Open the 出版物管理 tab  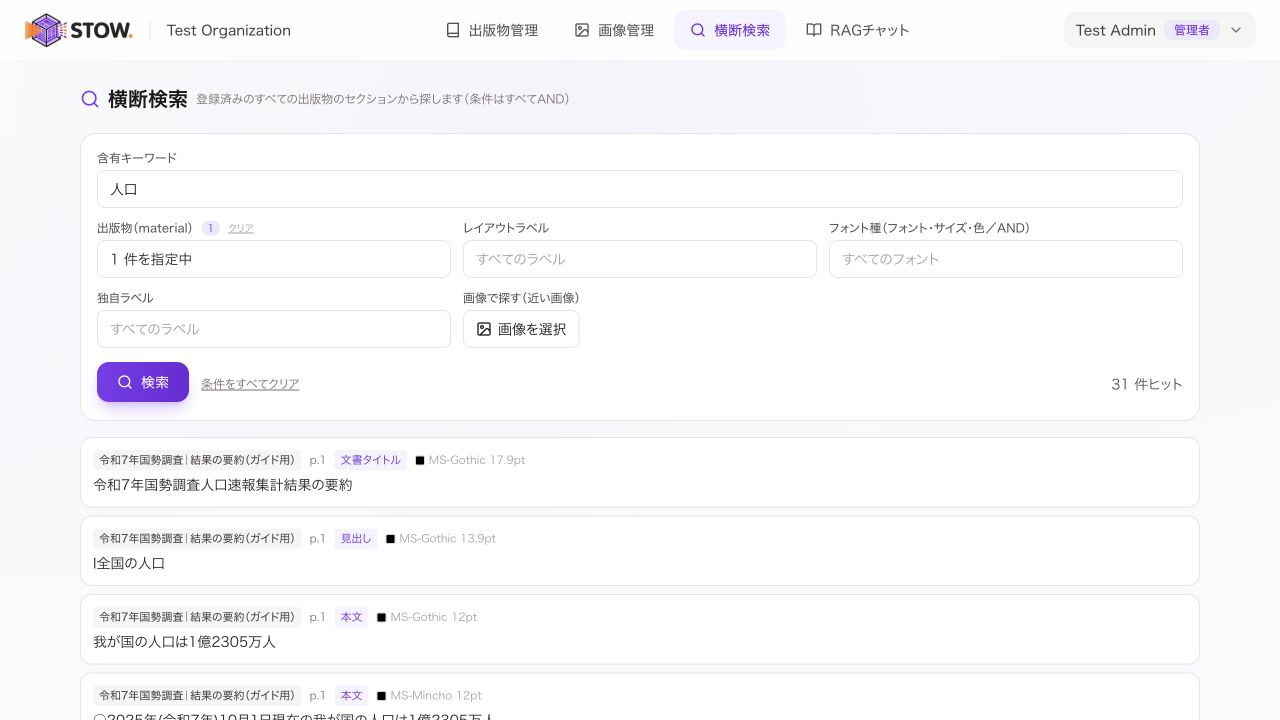492,30
